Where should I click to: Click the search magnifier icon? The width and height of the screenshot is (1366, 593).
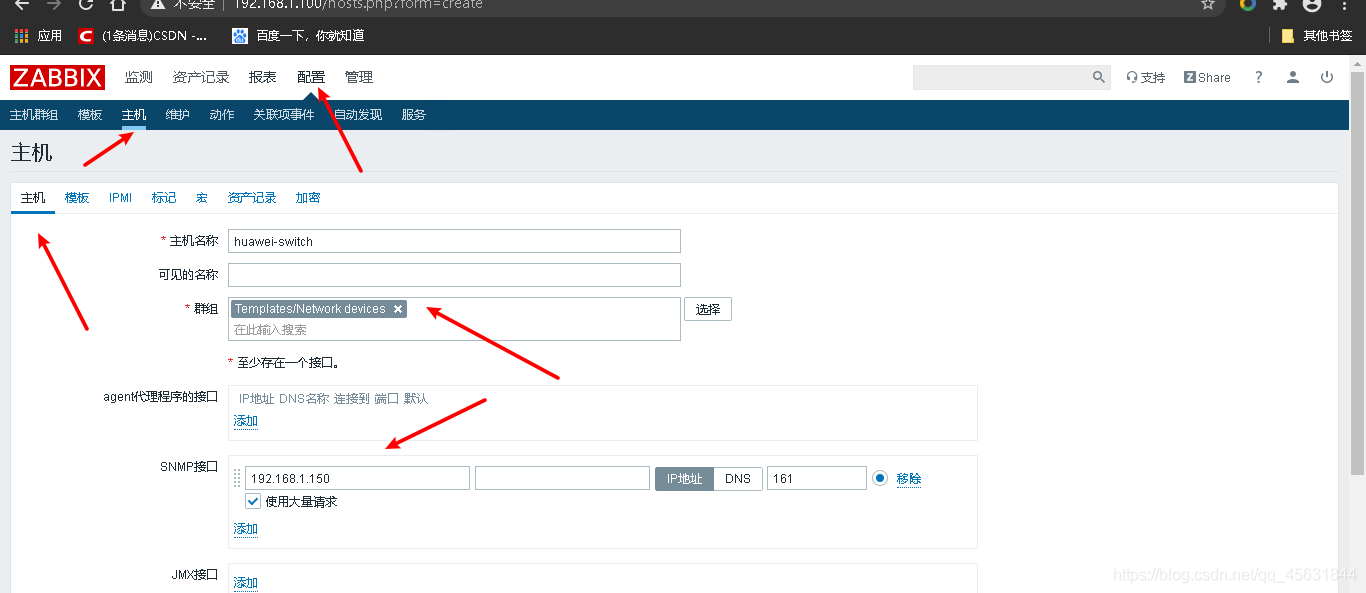(x=1098, y=77)
